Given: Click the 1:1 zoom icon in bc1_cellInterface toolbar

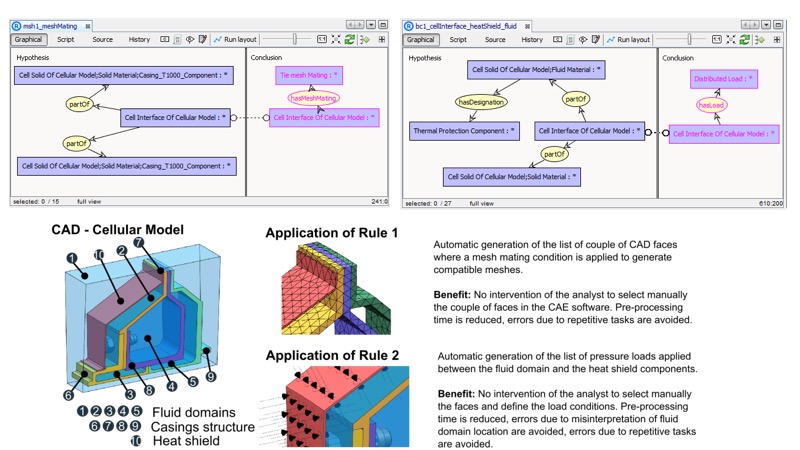Looking at the screenshot, I should coord(713,40).
